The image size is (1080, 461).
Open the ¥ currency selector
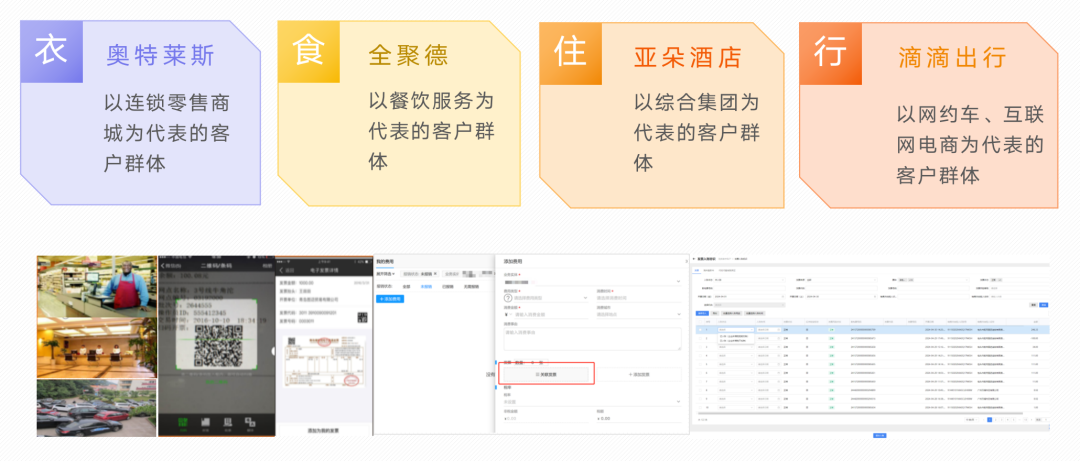tap(508, 314)
